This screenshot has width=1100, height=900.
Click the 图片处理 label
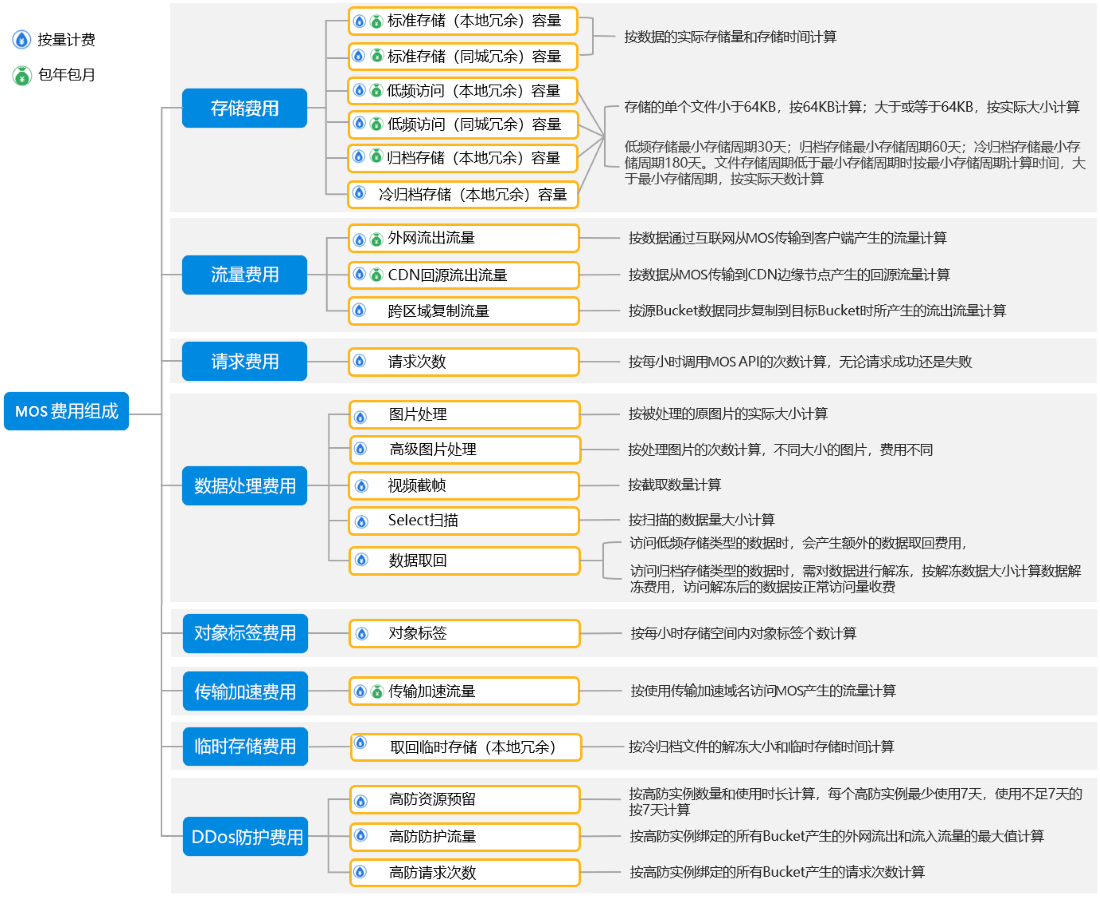pos(417,415)
